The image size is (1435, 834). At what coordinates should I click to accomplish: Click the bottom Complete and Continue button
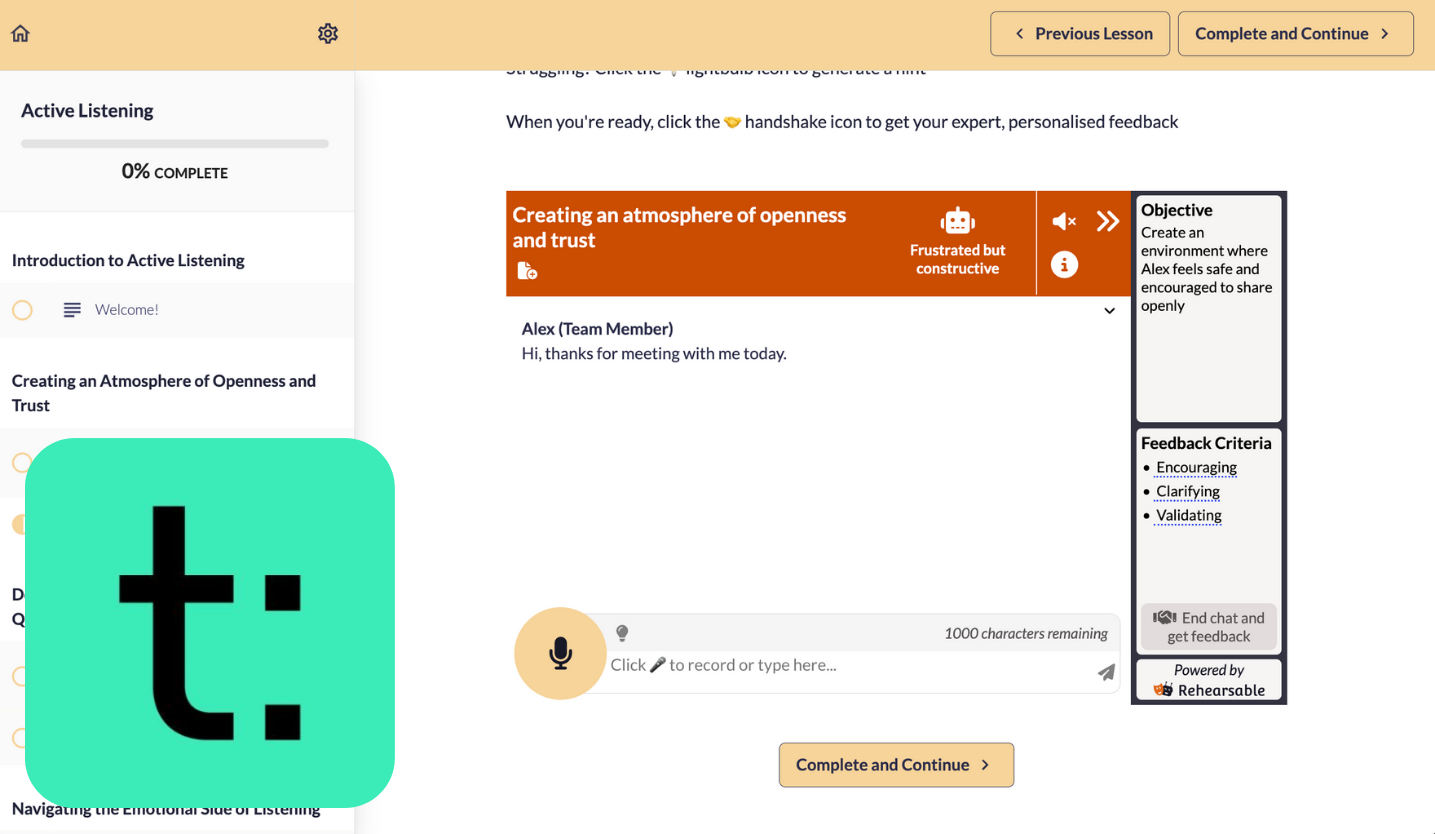[x=896, y=765]
